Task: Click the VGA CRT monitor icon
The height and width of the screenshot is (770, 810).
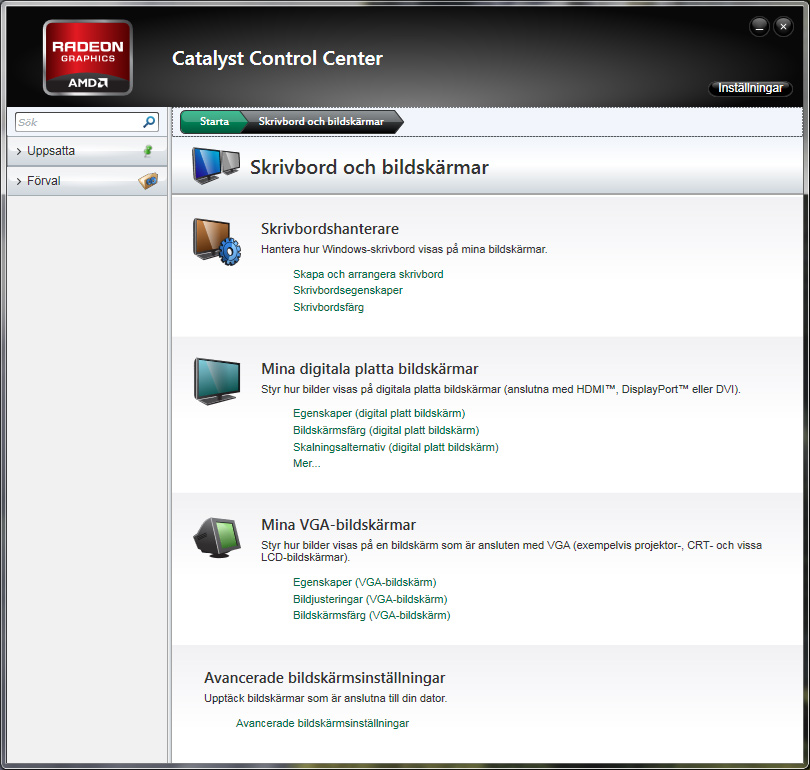Action: tap(216, 537)
